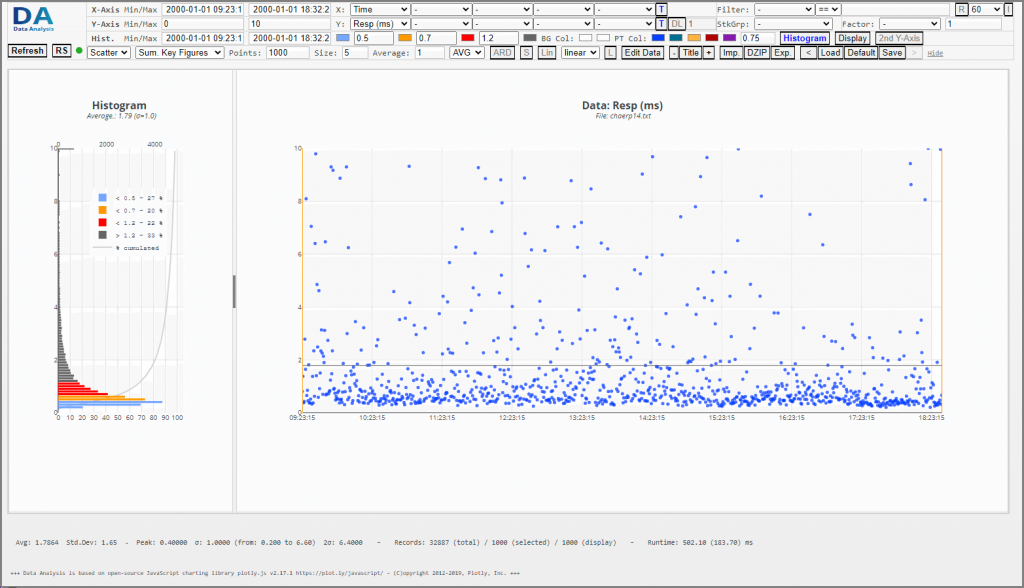Click the Edit Data button
Viewport: 1024px width, 588px height.
[643, 53]
